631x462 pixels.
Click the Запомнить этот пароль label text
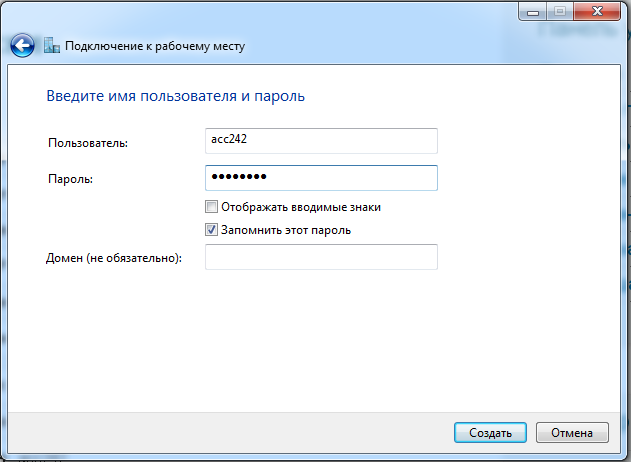285,230
